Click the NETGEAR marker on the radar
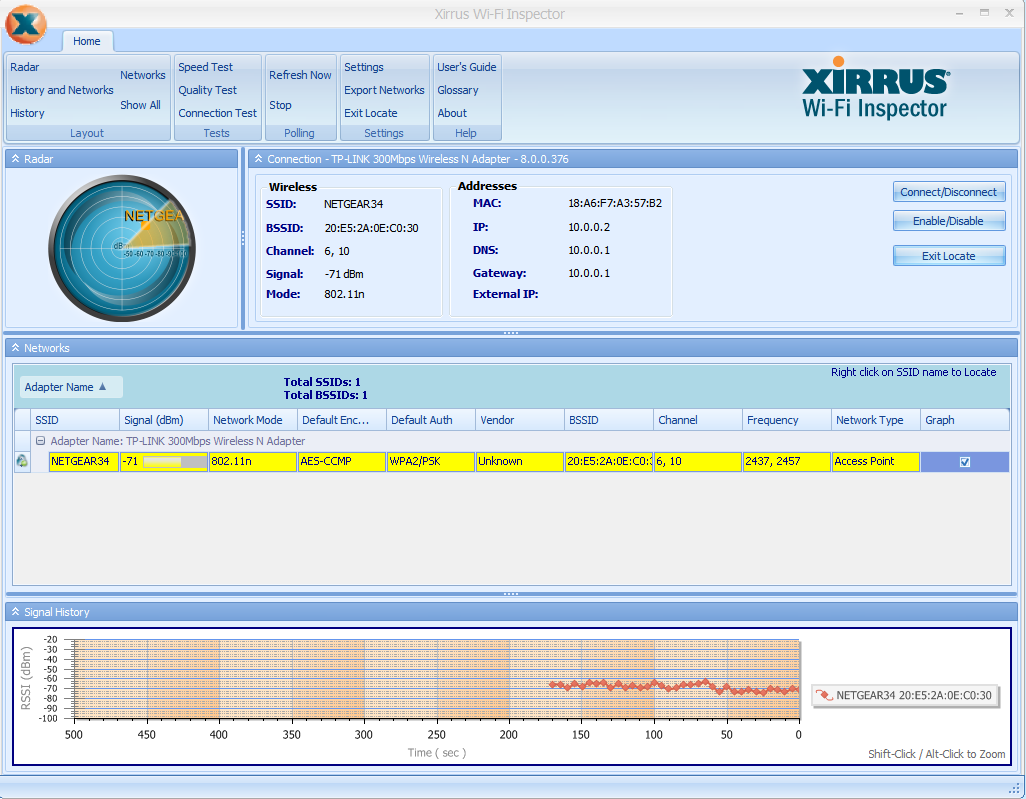This screenshot has width=1026, height=799. [x=145, y=225]
